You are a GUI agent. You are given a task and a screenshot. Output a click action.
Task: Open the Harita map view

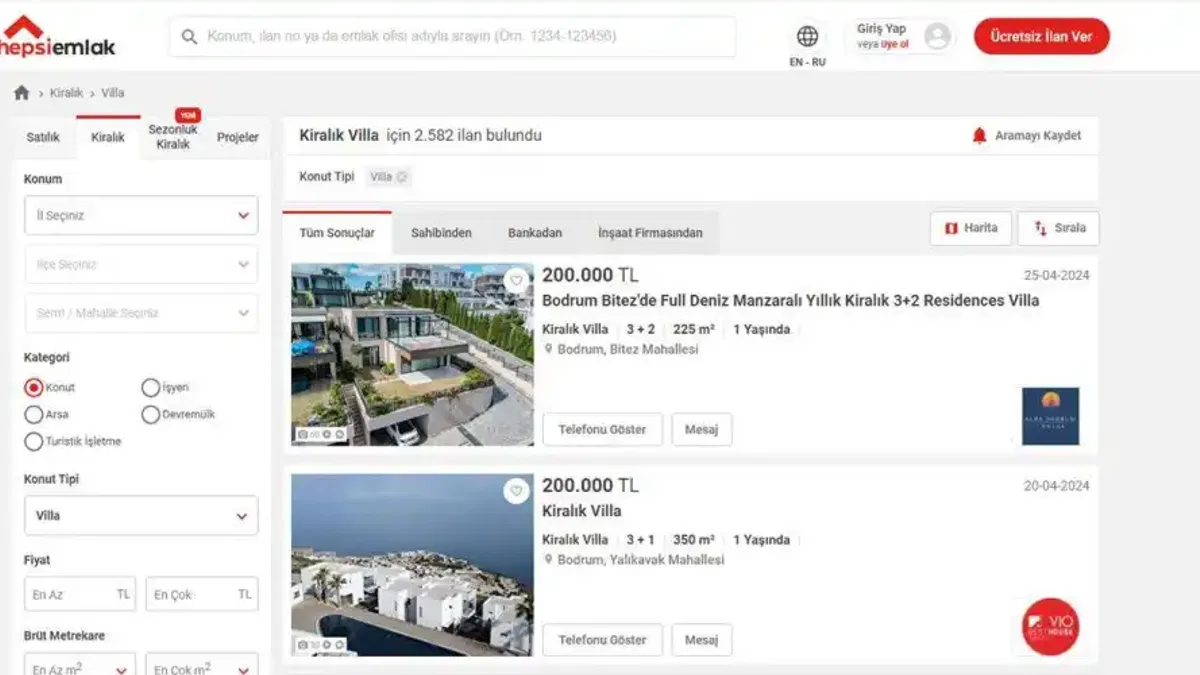(971, 228)
